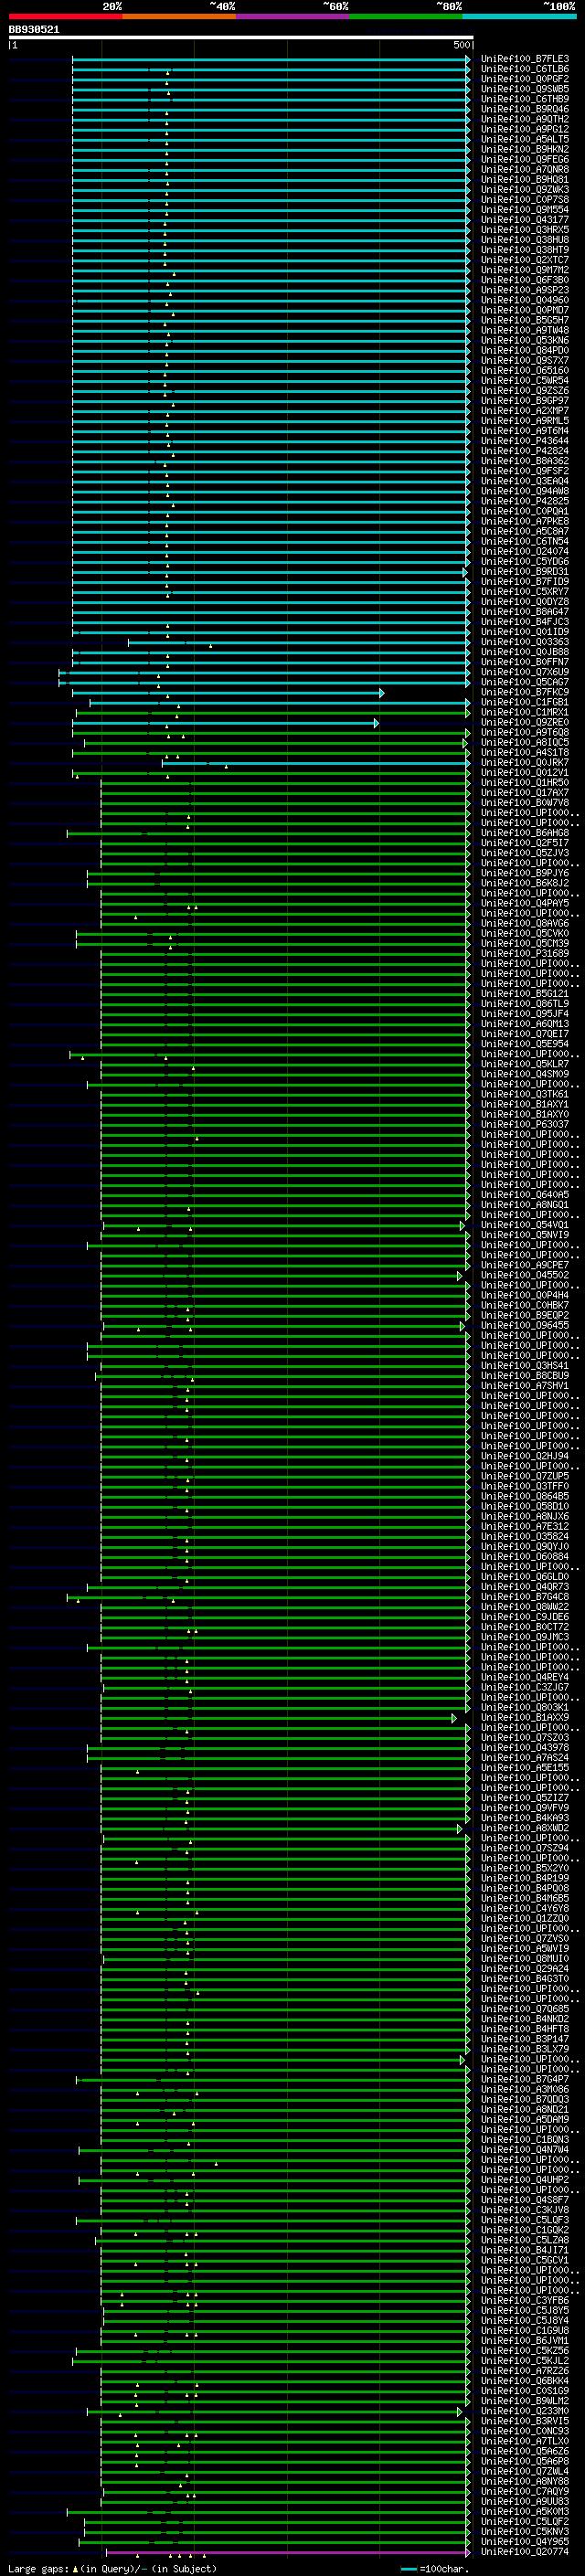Open hit UniRef100_C6THB9
Screen dimensions: 585x2576
point(524,99)
